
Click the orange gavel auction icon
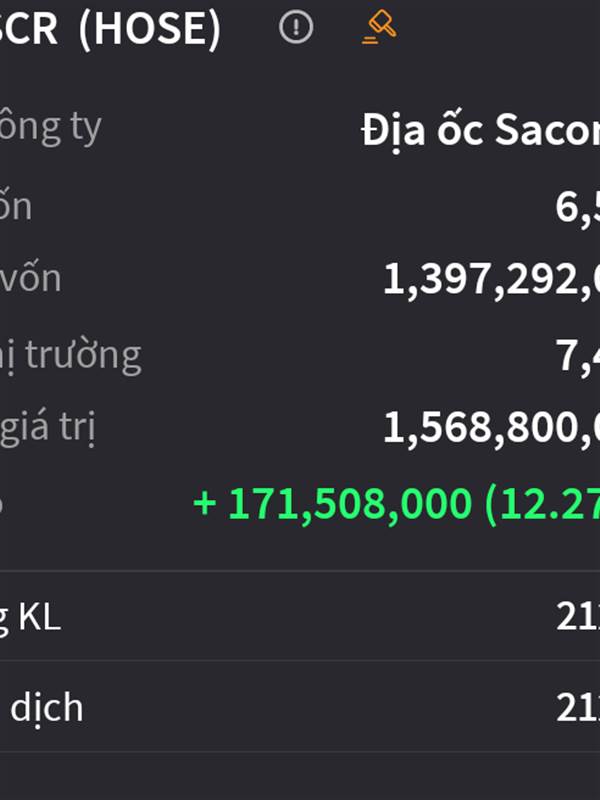pyautogui.click(x=380, y=27)
